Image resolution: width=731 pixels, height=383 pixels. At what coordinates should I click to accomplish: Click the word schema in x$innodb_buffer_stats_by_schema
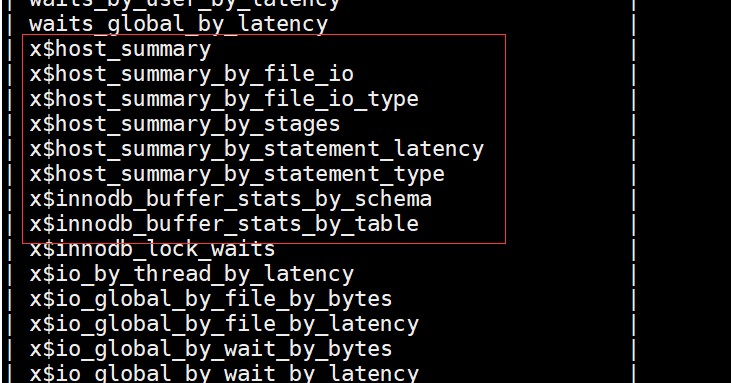[393, 199]
